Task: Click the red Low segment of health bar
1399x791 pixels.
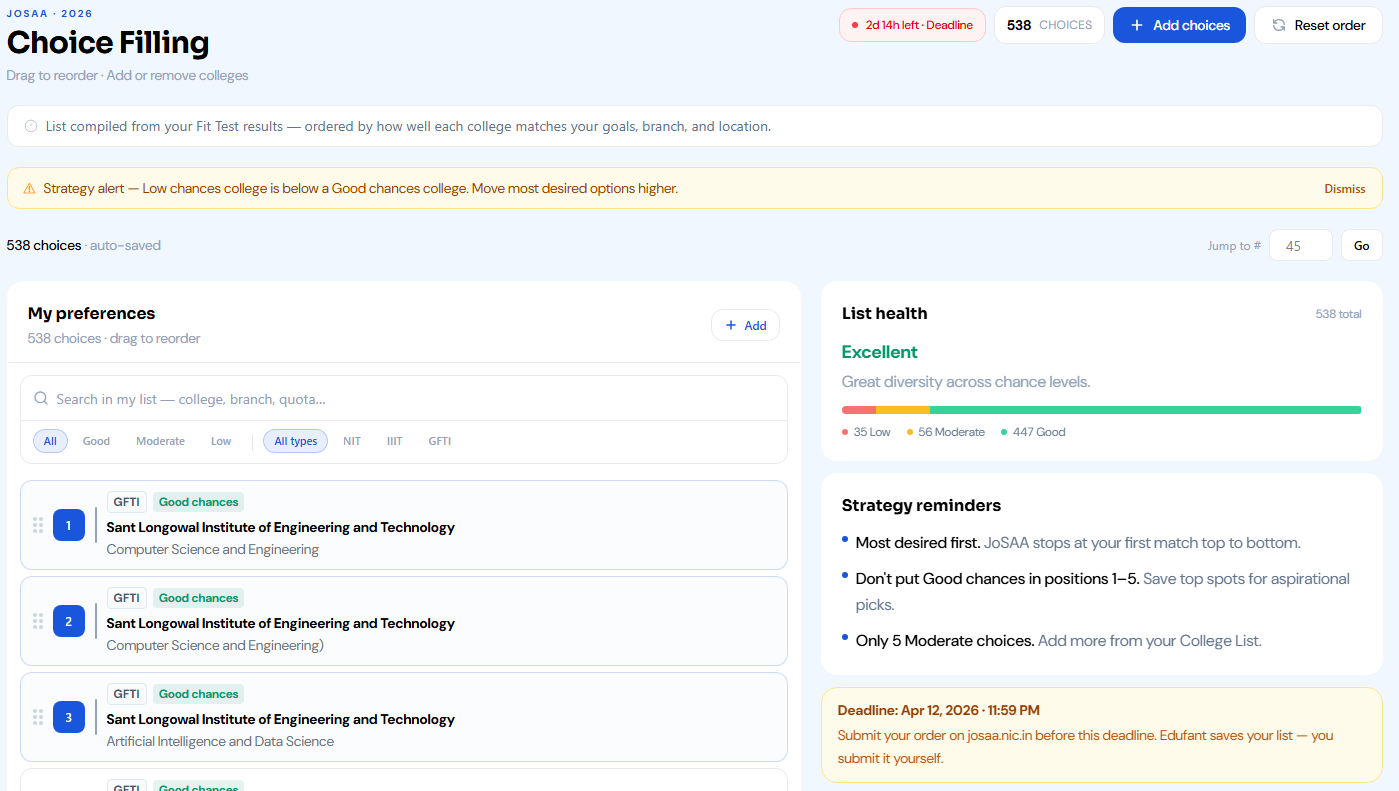Action: [x=859, y=410]
